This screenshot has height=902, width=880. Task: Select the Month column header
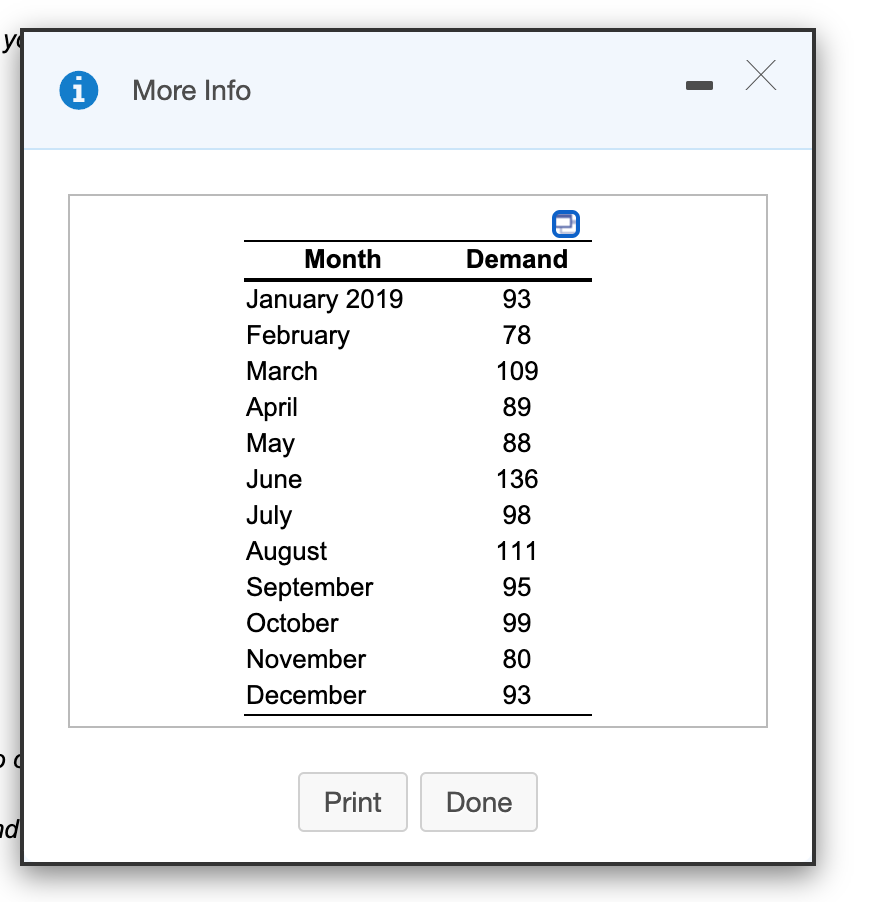coord(343,259)
